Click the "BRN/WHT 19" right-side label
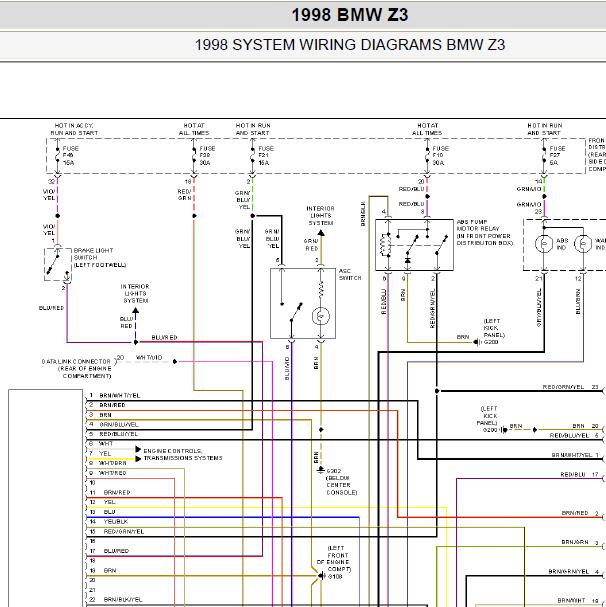 click(x=578, y=601)
